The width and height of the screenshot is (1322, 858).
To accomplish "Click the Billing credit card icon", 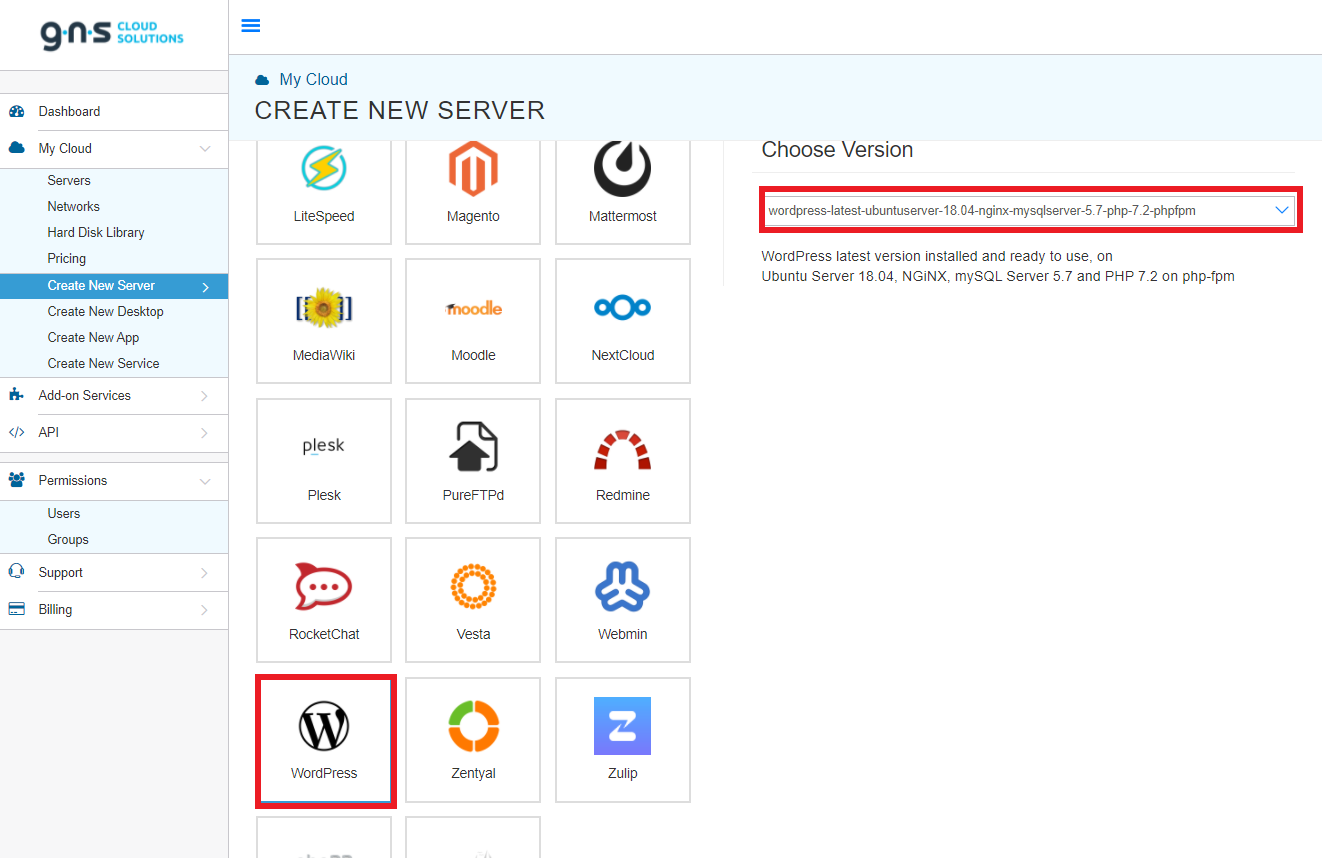I will (x=16, y=609).
